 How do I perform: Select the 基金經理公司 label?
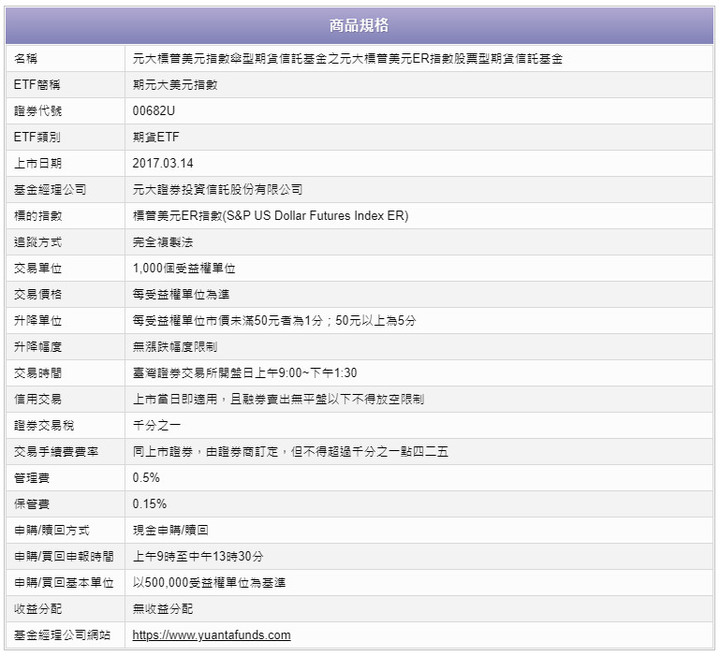[x=50, y=189]
